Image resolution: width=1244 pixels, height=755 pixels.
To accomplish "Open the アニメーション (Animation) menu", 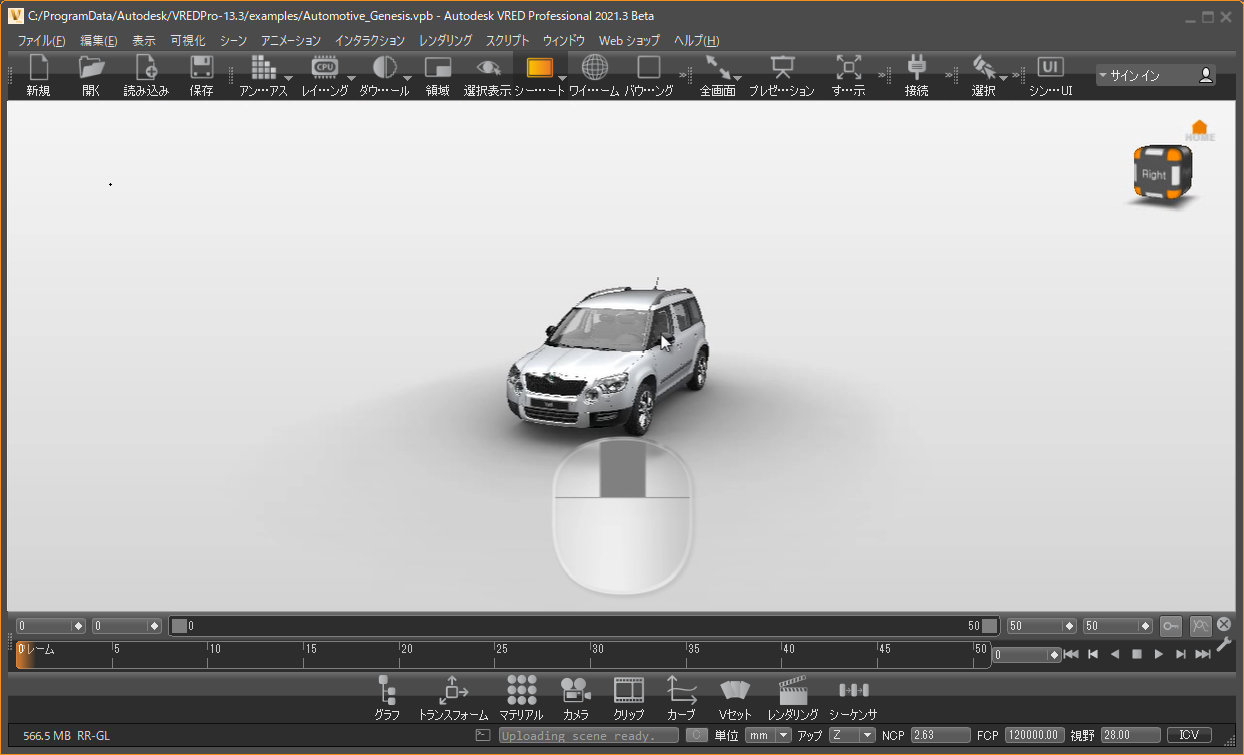I will point(291,41).
